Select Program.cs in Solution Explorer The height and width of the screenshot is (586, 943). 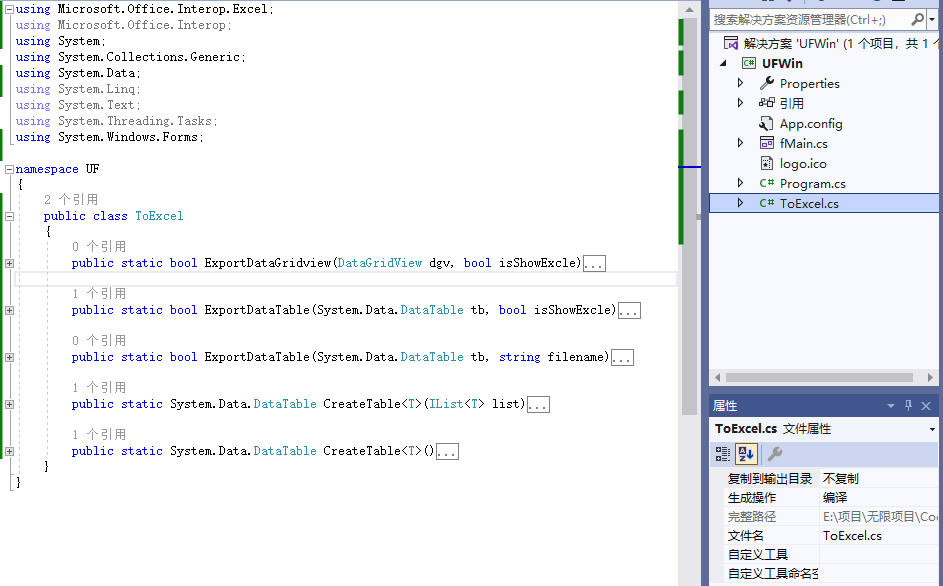812,184
